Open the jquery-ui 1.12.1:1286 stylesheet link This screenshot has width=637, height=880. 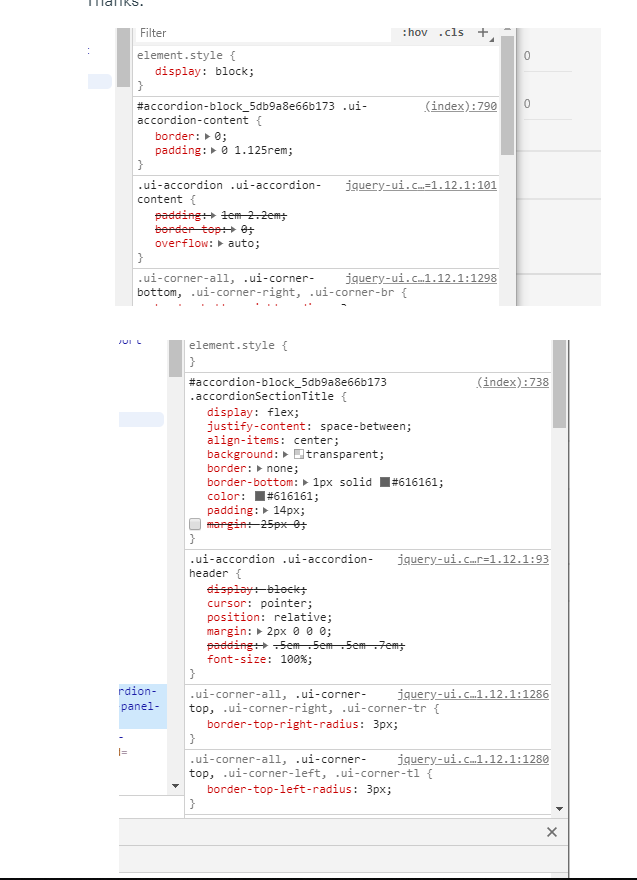pyautogui.click(x=472, y=694)
